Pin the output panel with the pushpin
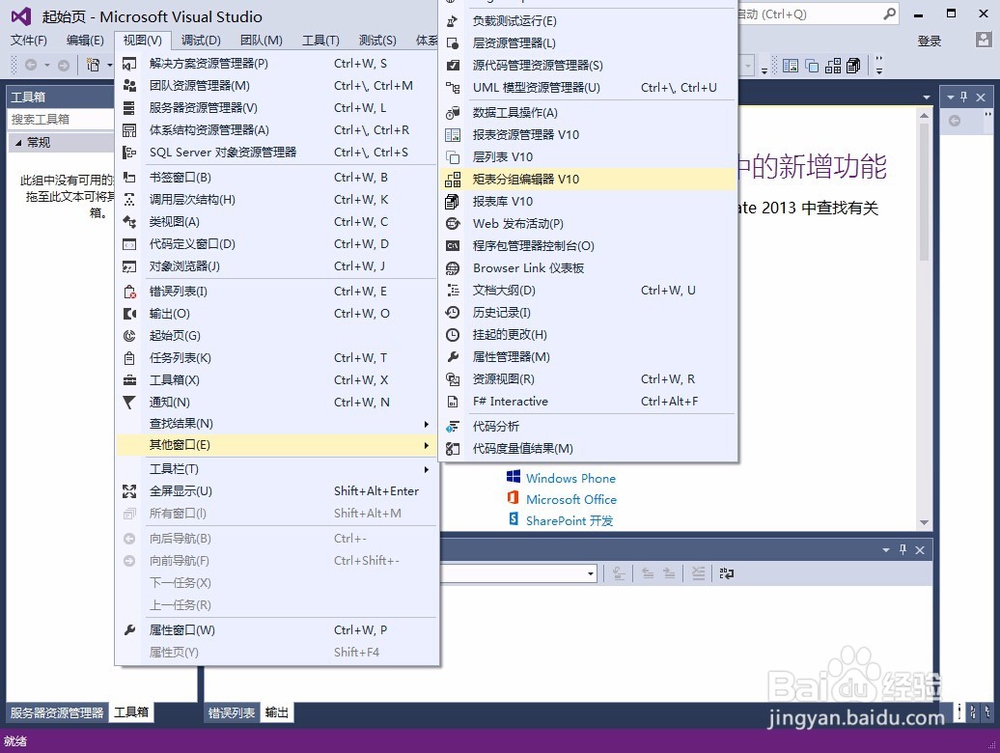The width and height of the screenshot is (1000, 753). point(903,550)
